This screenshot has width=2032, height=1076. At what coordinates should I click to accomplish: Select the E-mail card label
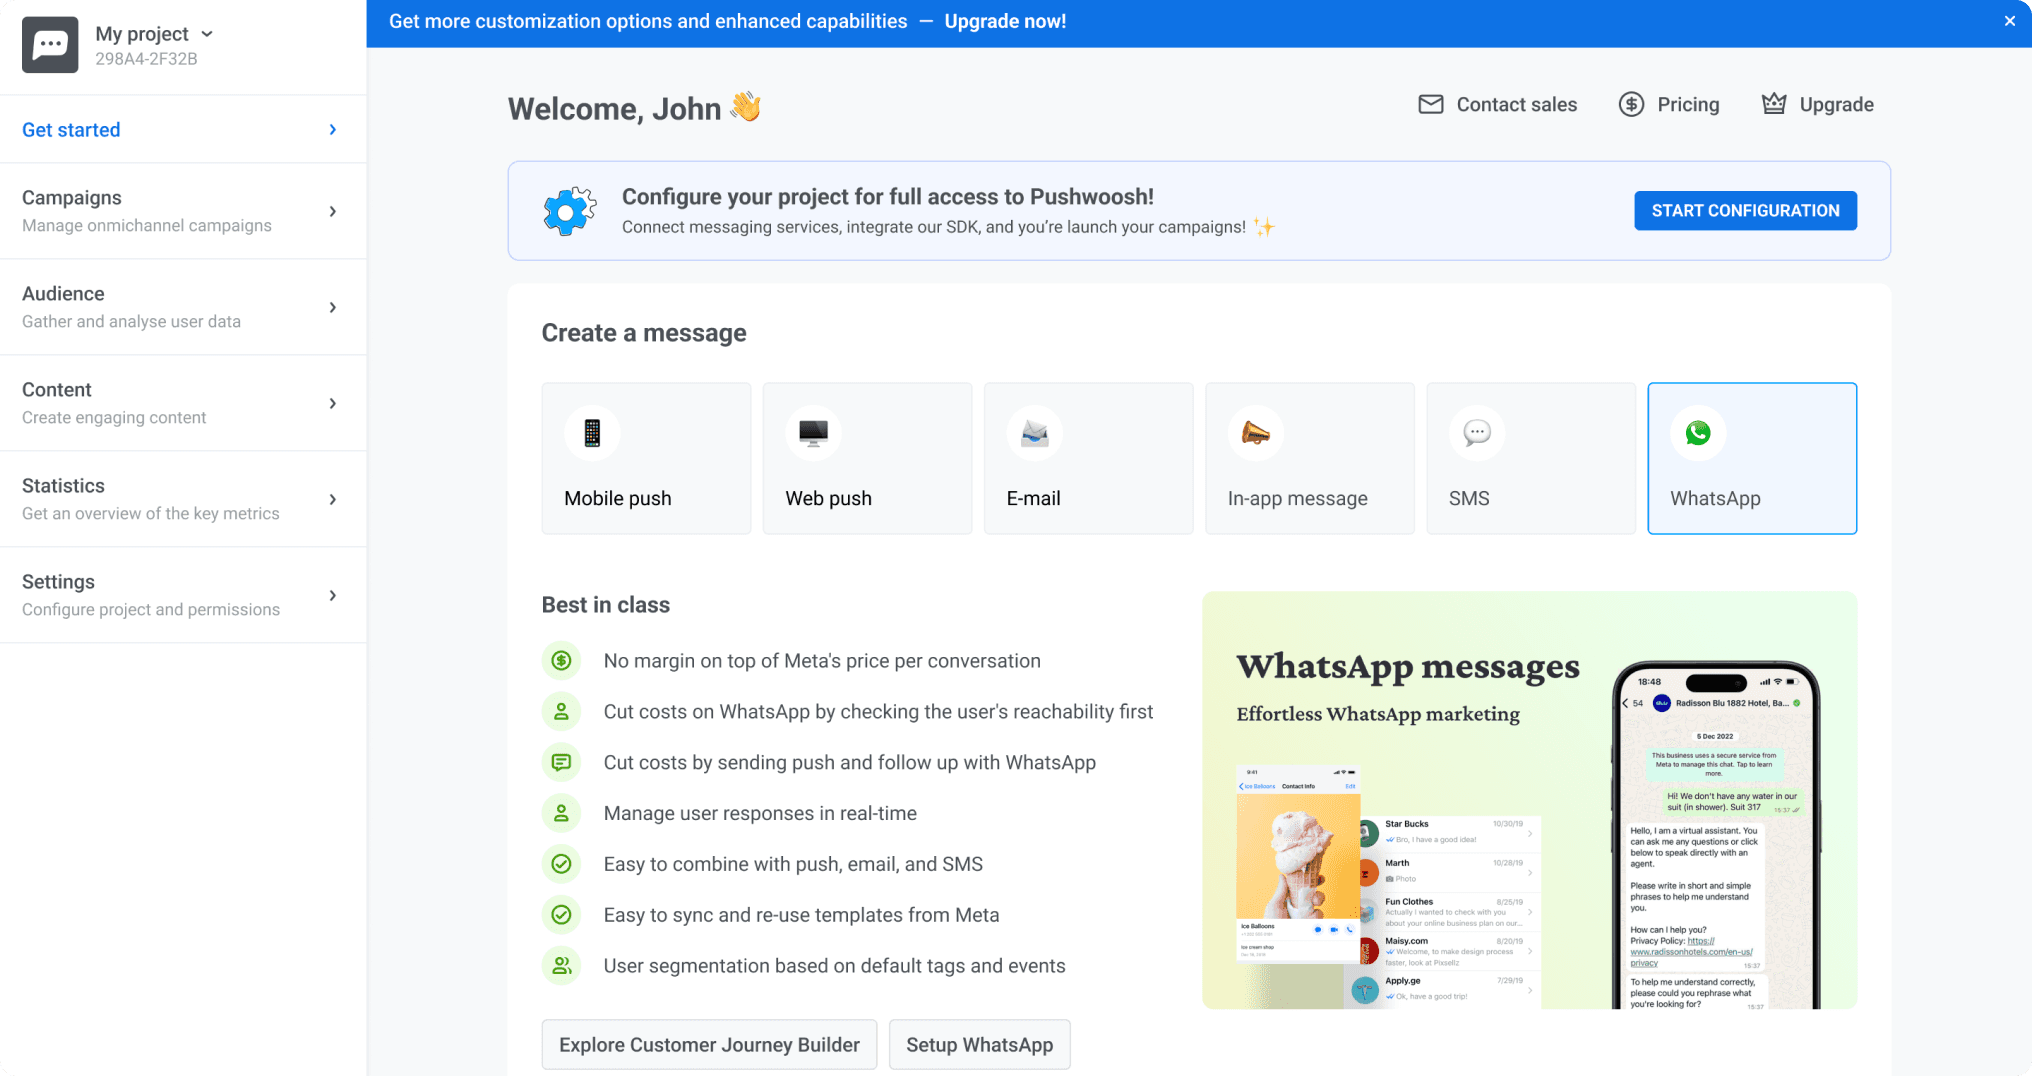pos(1033,498)
